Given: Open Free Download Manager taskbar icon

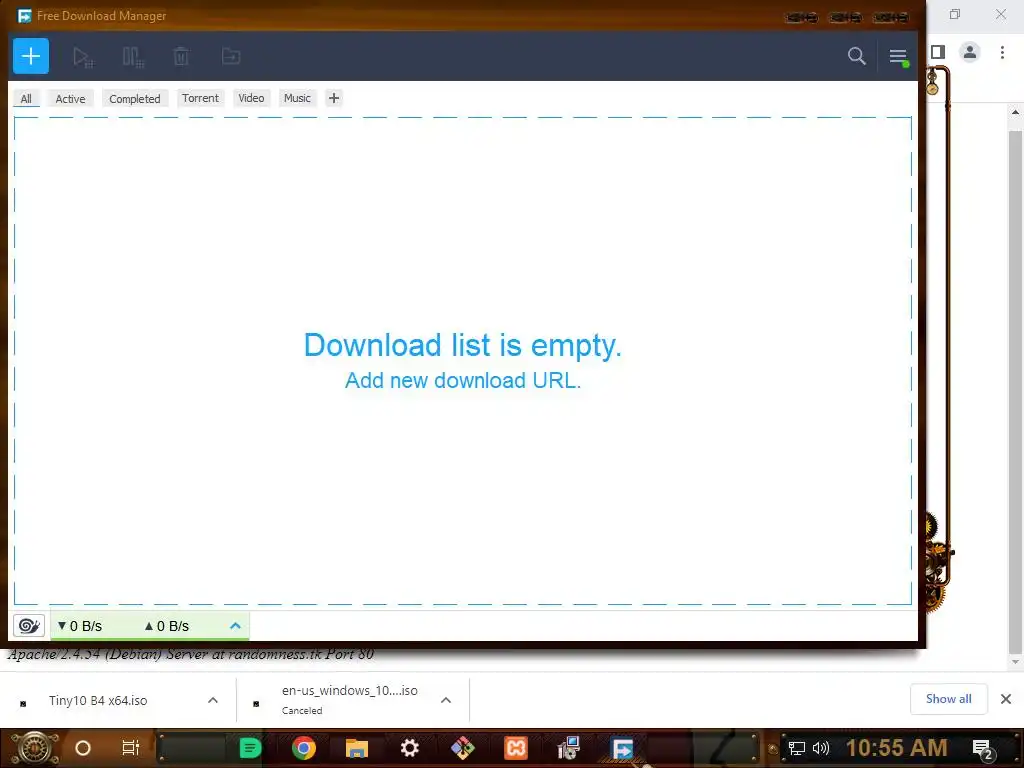Looking at the screenshot, I should pyautogui.click(x=622, y=748).
